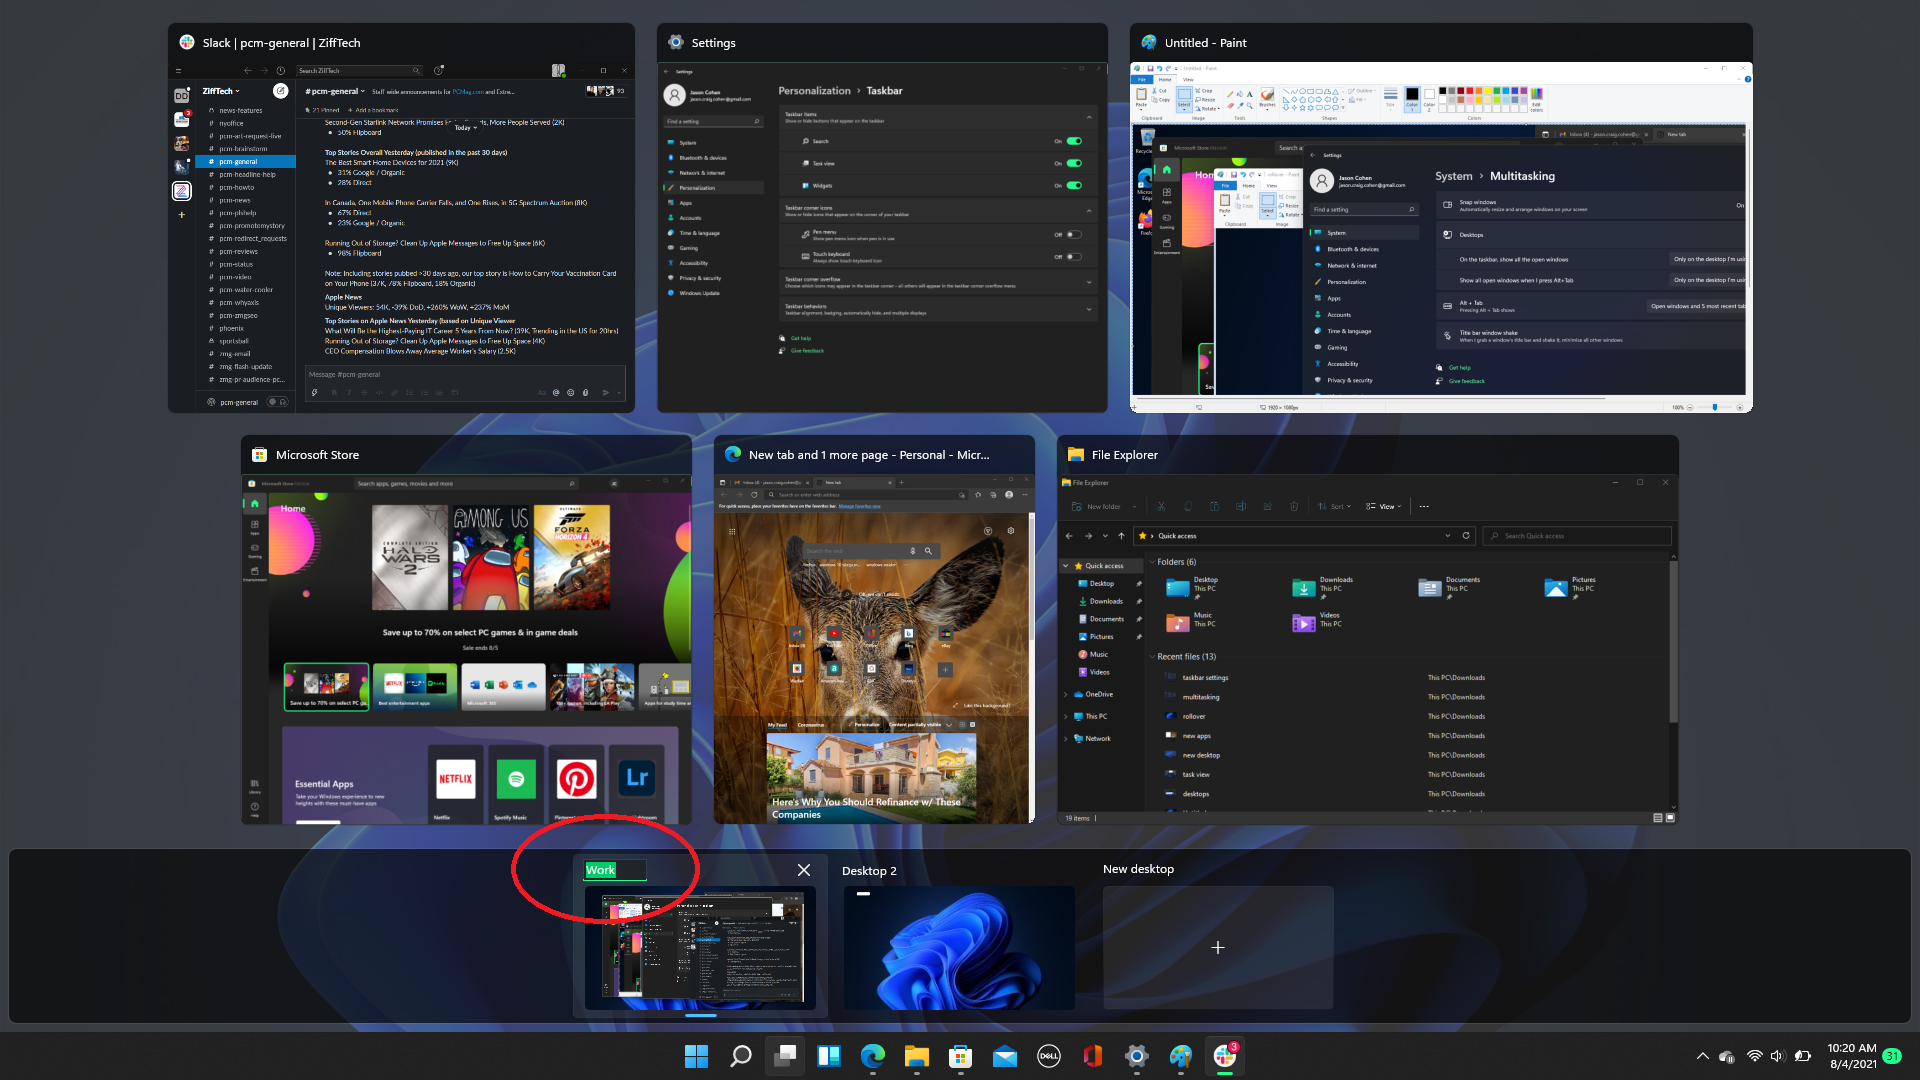Click the File Explorer icon in taskbar

pyautogui.click(x=915, y=1055)
